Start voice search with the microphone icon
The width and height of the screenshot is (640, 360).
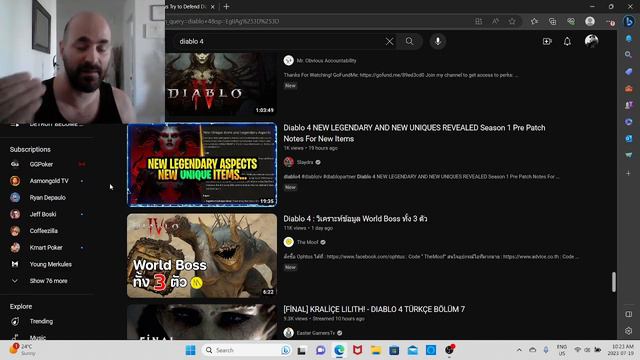click(x=438, y=41)
